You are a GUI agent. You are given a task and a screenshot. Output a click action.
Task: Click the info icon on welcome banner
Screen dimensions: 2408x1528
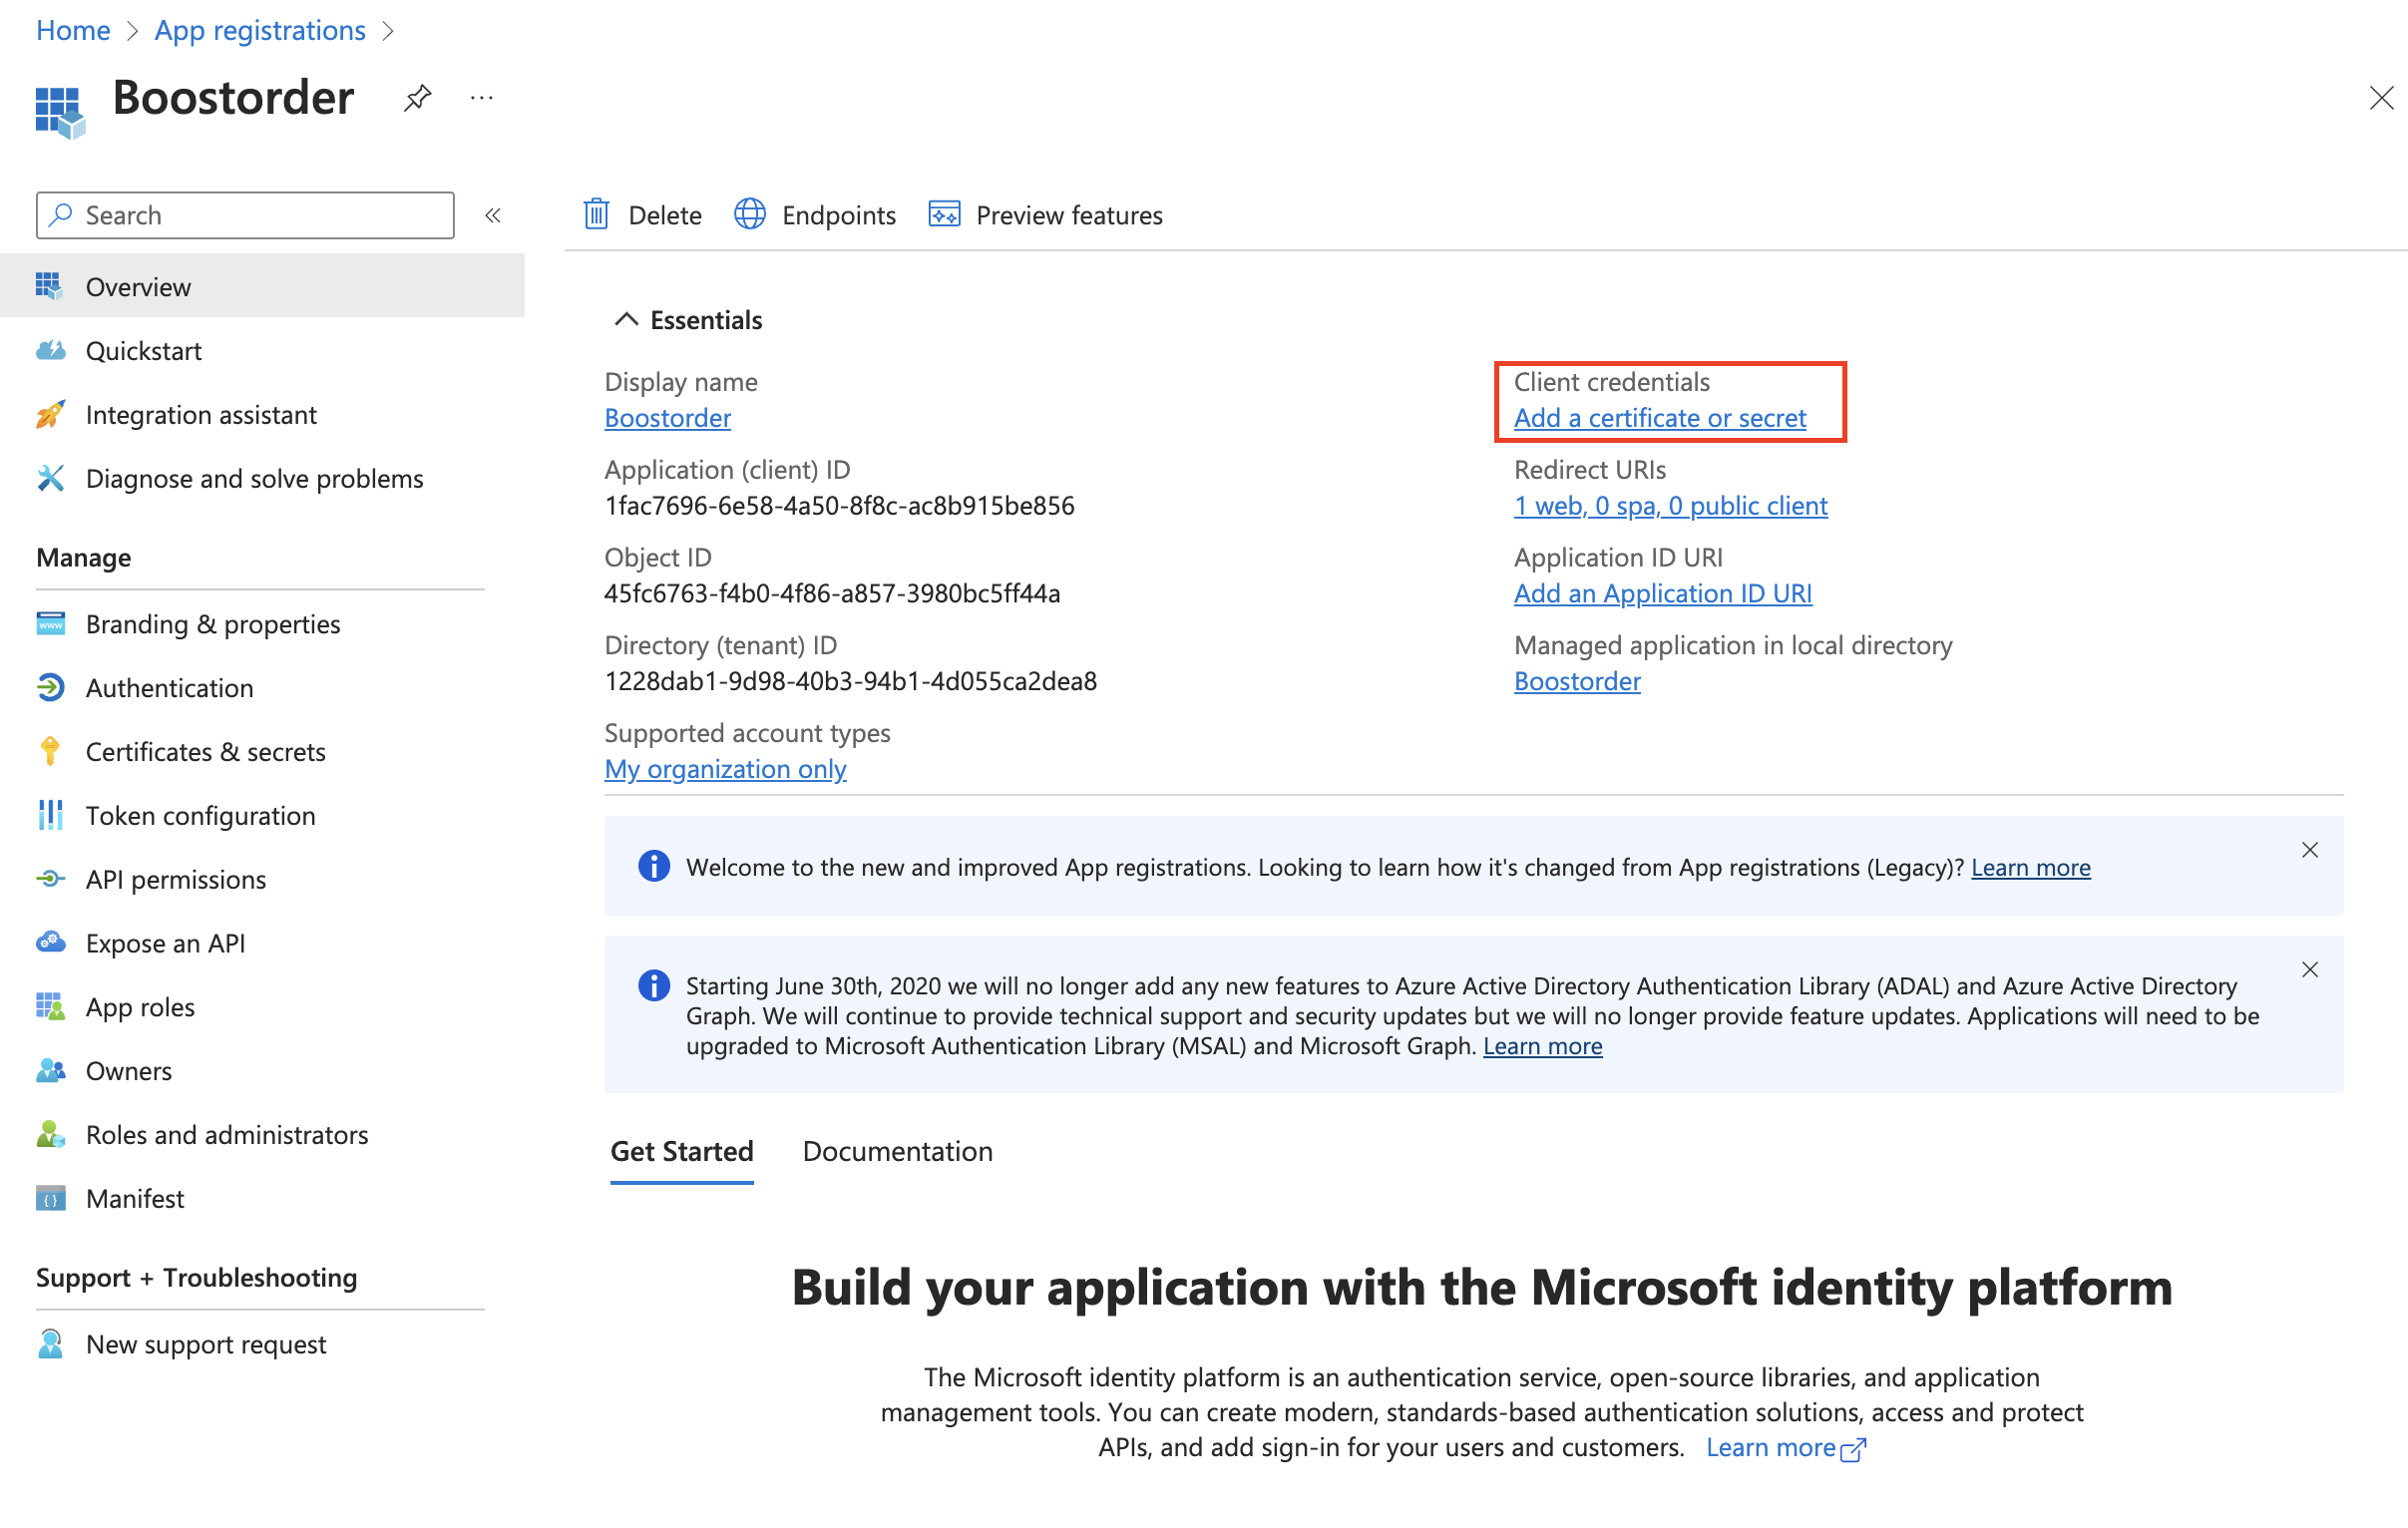point(654,866)
